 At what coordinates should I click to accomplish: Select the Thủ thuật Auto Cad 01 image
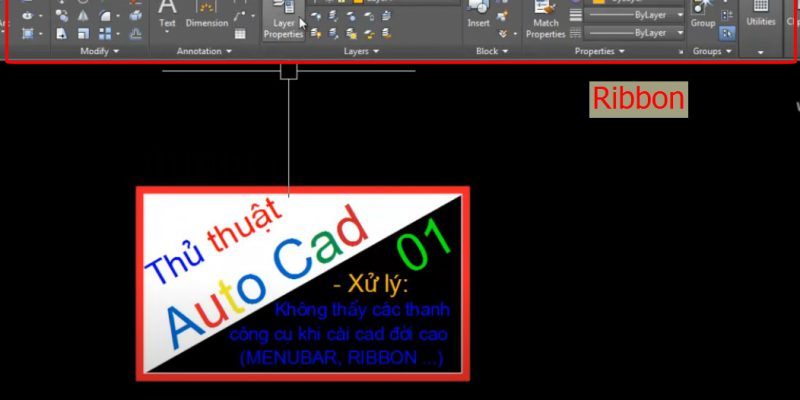pyautogui.click(x=303, y=284)
